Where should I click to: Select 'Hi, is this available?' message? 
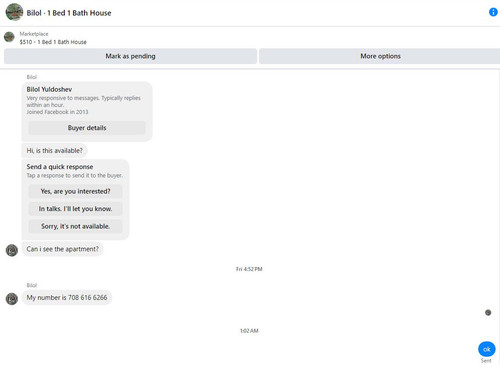click(55, 151)
